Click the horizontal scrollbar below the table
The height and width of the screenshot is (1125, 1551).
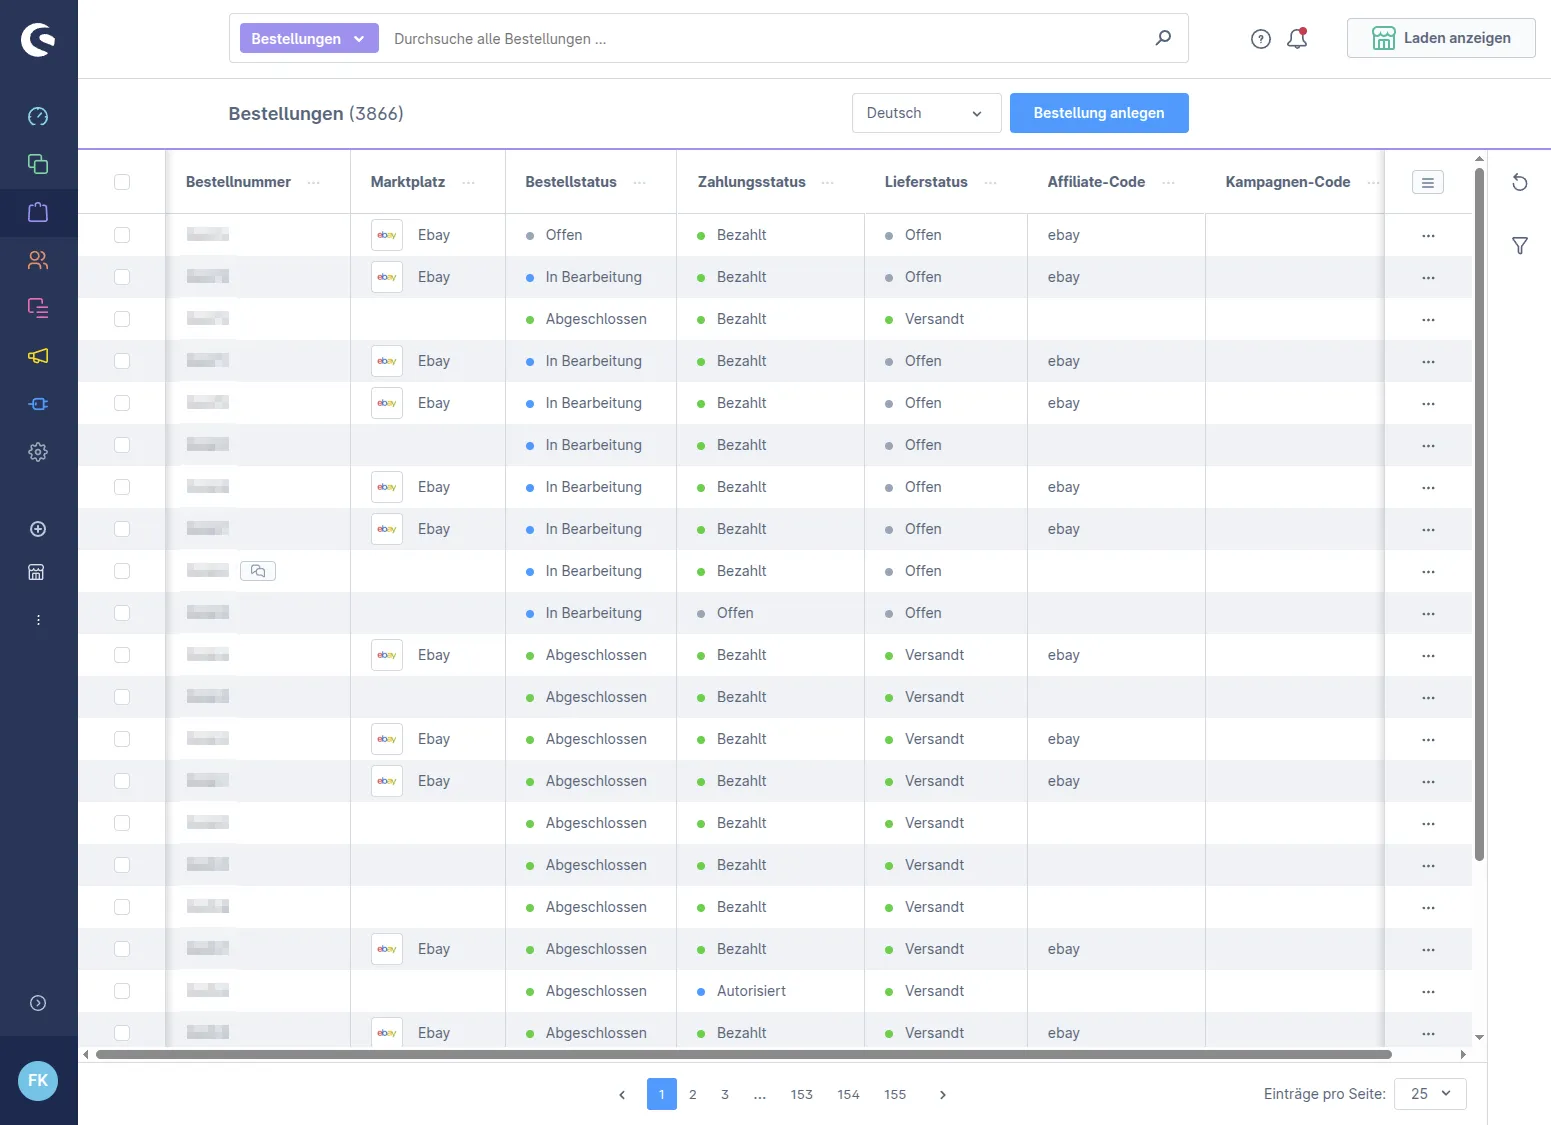[x=744, y=1054]
